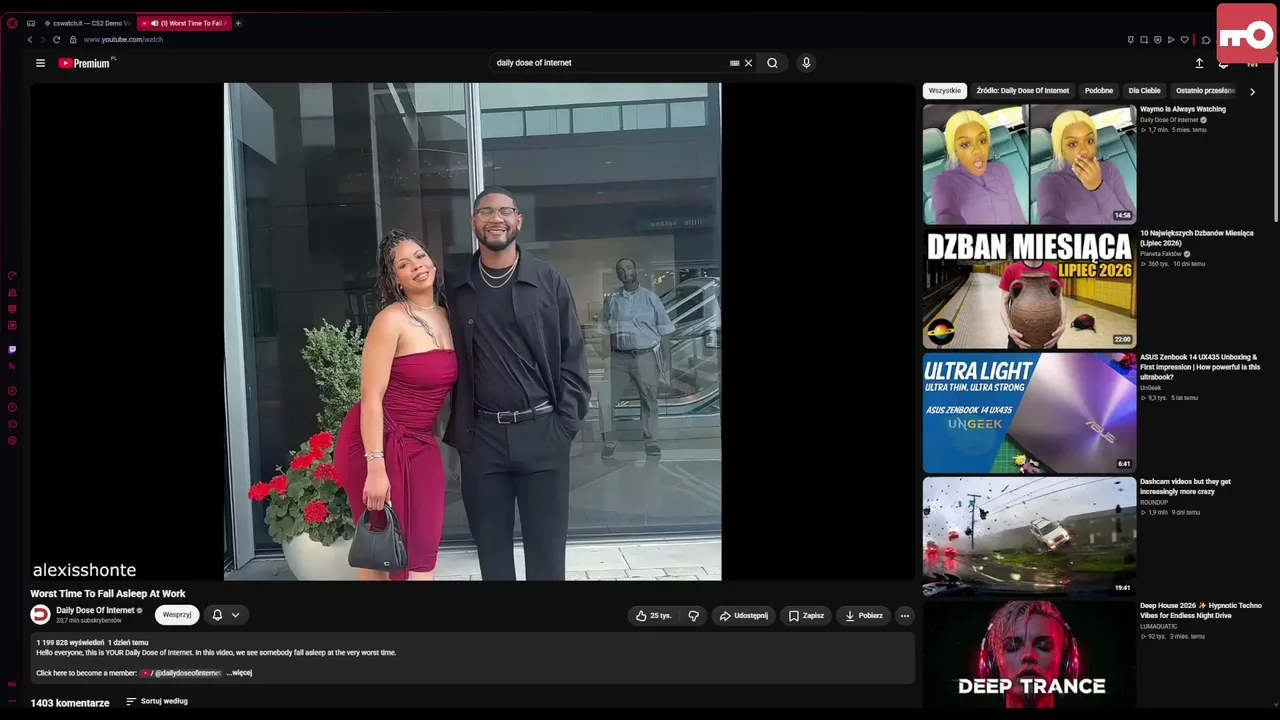Viewport: 1280px width, 720px height.
Task: Open the Twitch icon in Opera sidebar
Action: point(12,350)
